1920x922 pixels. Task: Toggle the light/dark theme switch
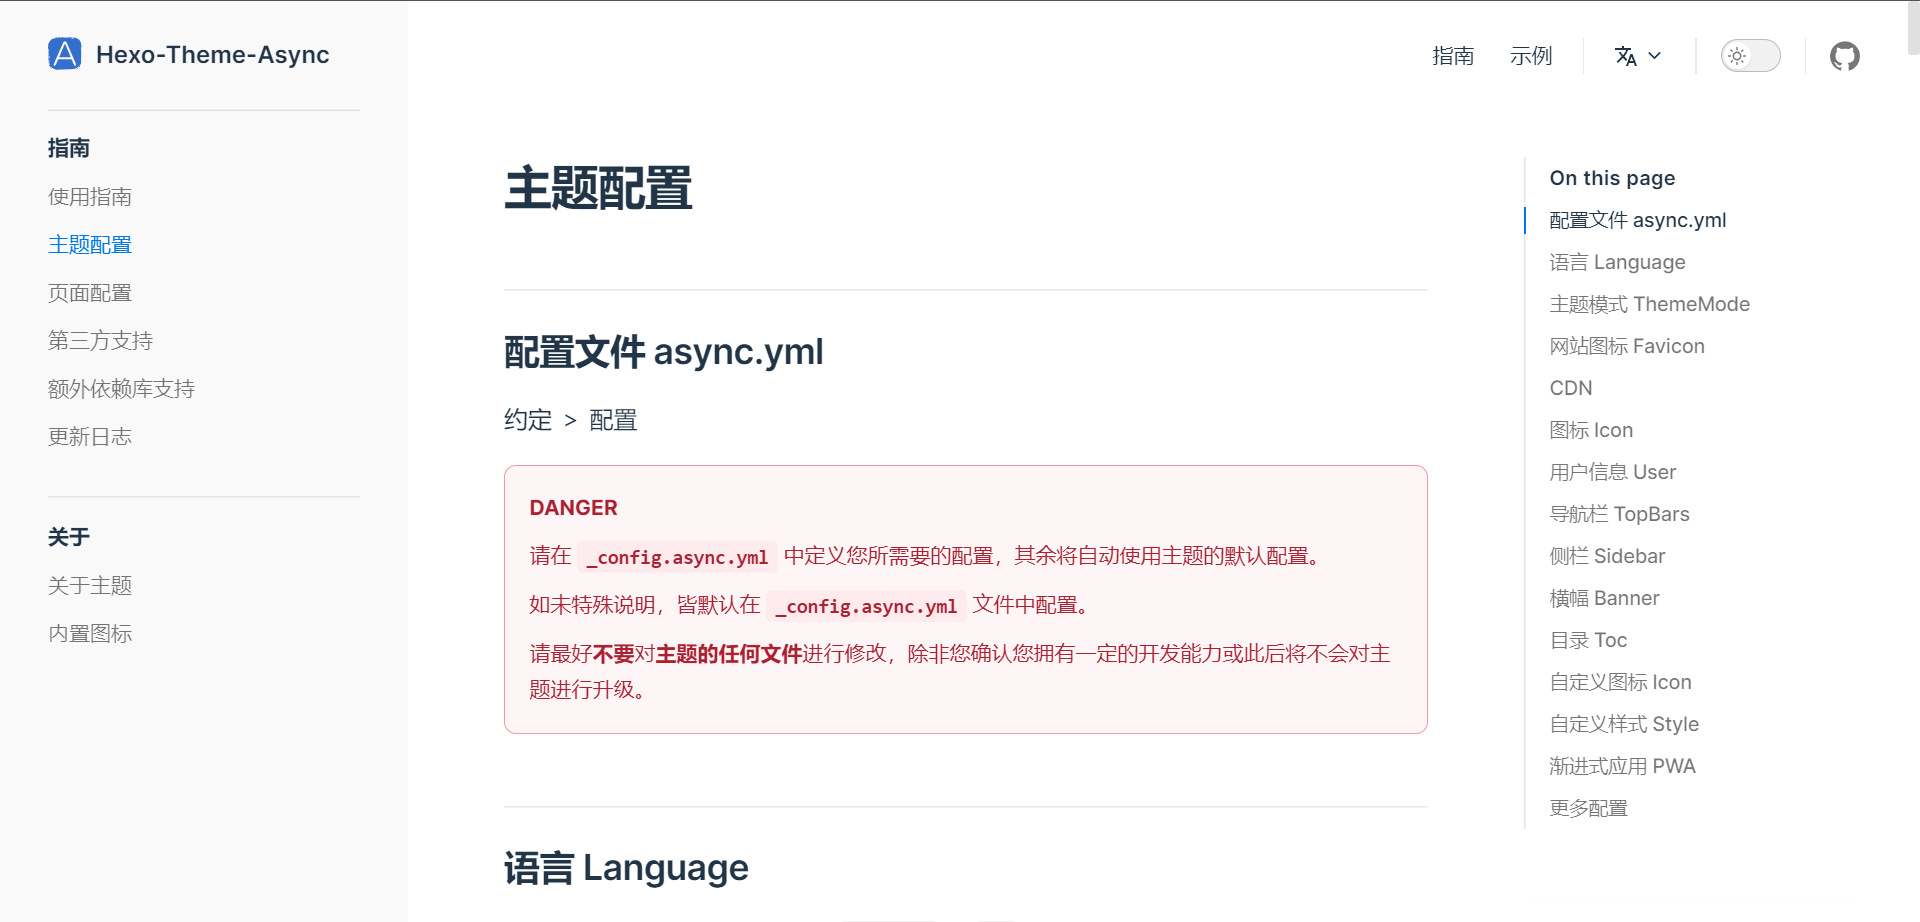click(x=1750, y=56)
